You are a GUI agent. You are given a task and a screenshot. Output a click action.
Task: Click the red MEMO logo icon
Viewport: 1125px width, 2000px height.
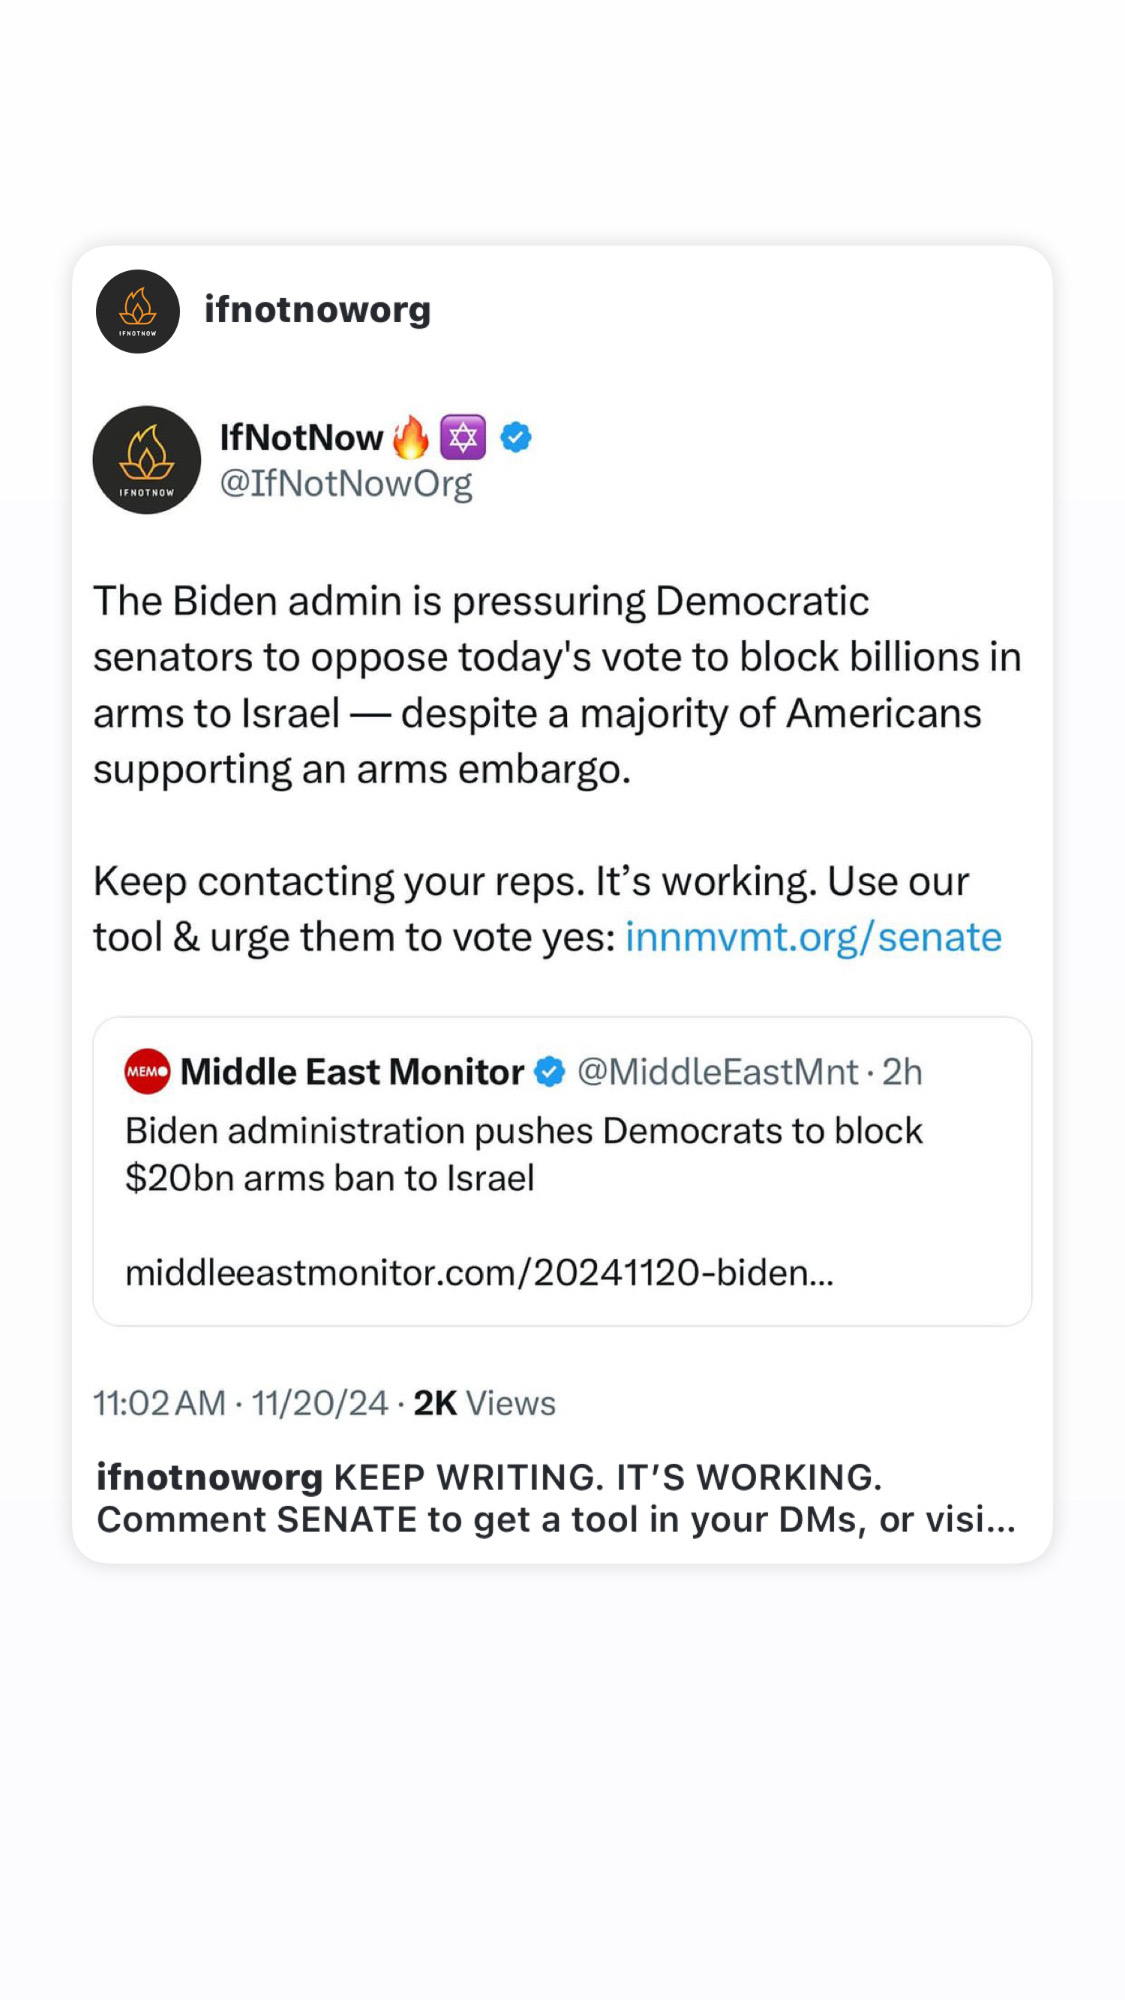click(147, 1072)
